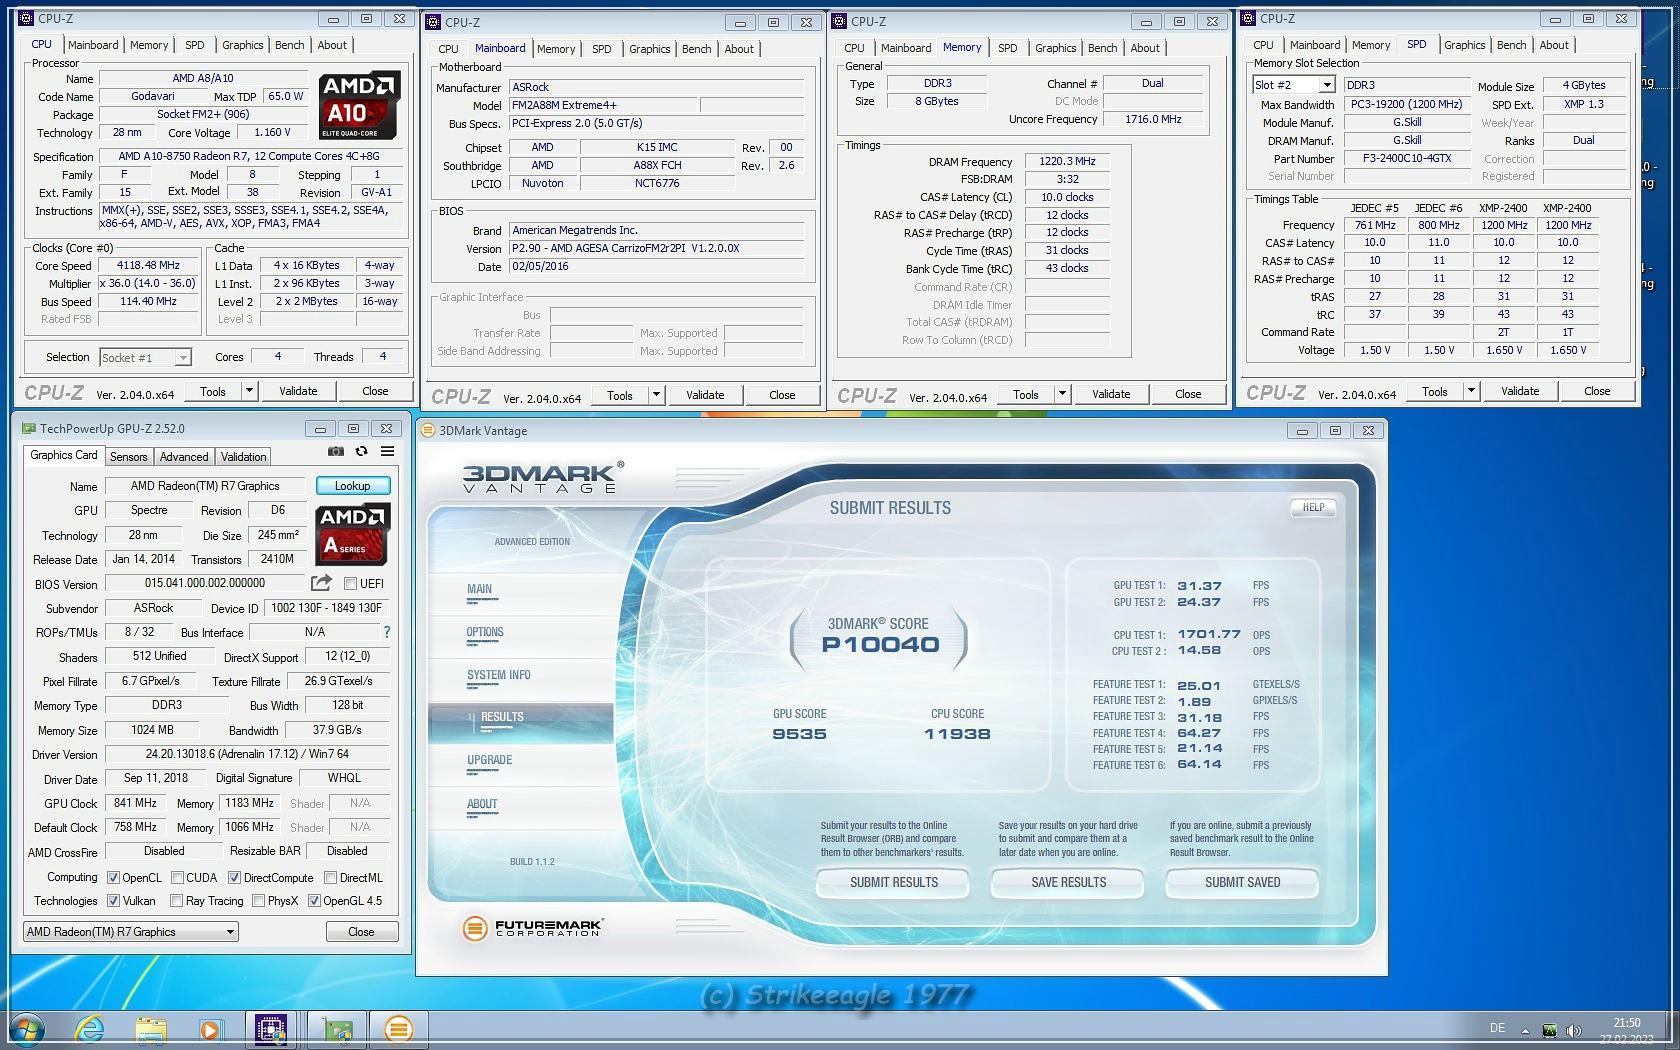
Task: Open Bench tab in first CPU-Z window
Action: click(289, 45)
